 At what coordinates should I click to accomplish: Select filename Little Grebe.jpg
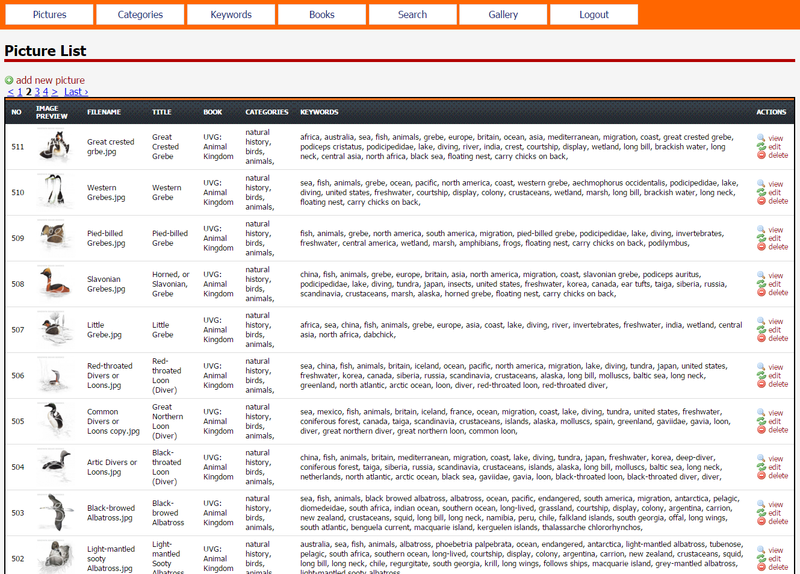coord(104,330)
